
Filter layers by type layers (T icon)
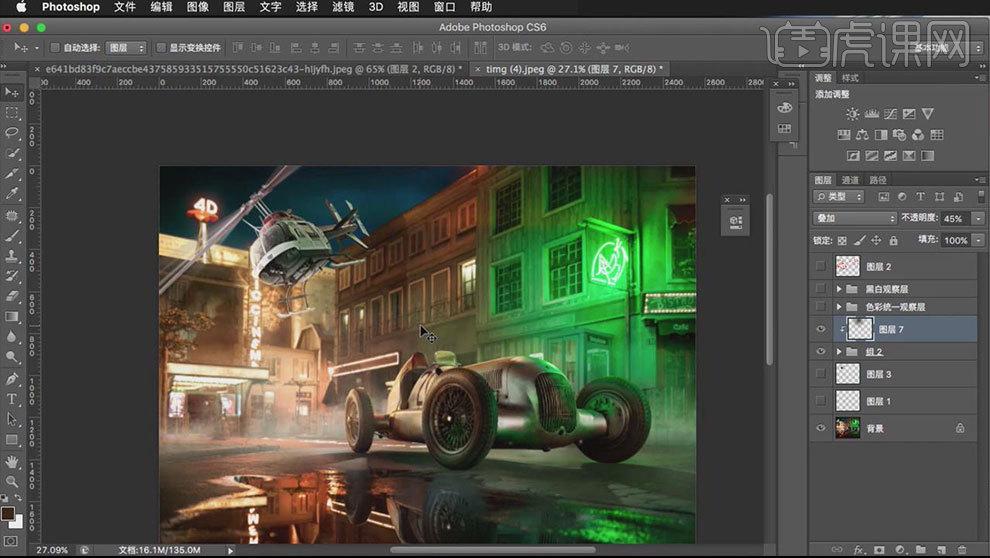[x=920, y=197]
